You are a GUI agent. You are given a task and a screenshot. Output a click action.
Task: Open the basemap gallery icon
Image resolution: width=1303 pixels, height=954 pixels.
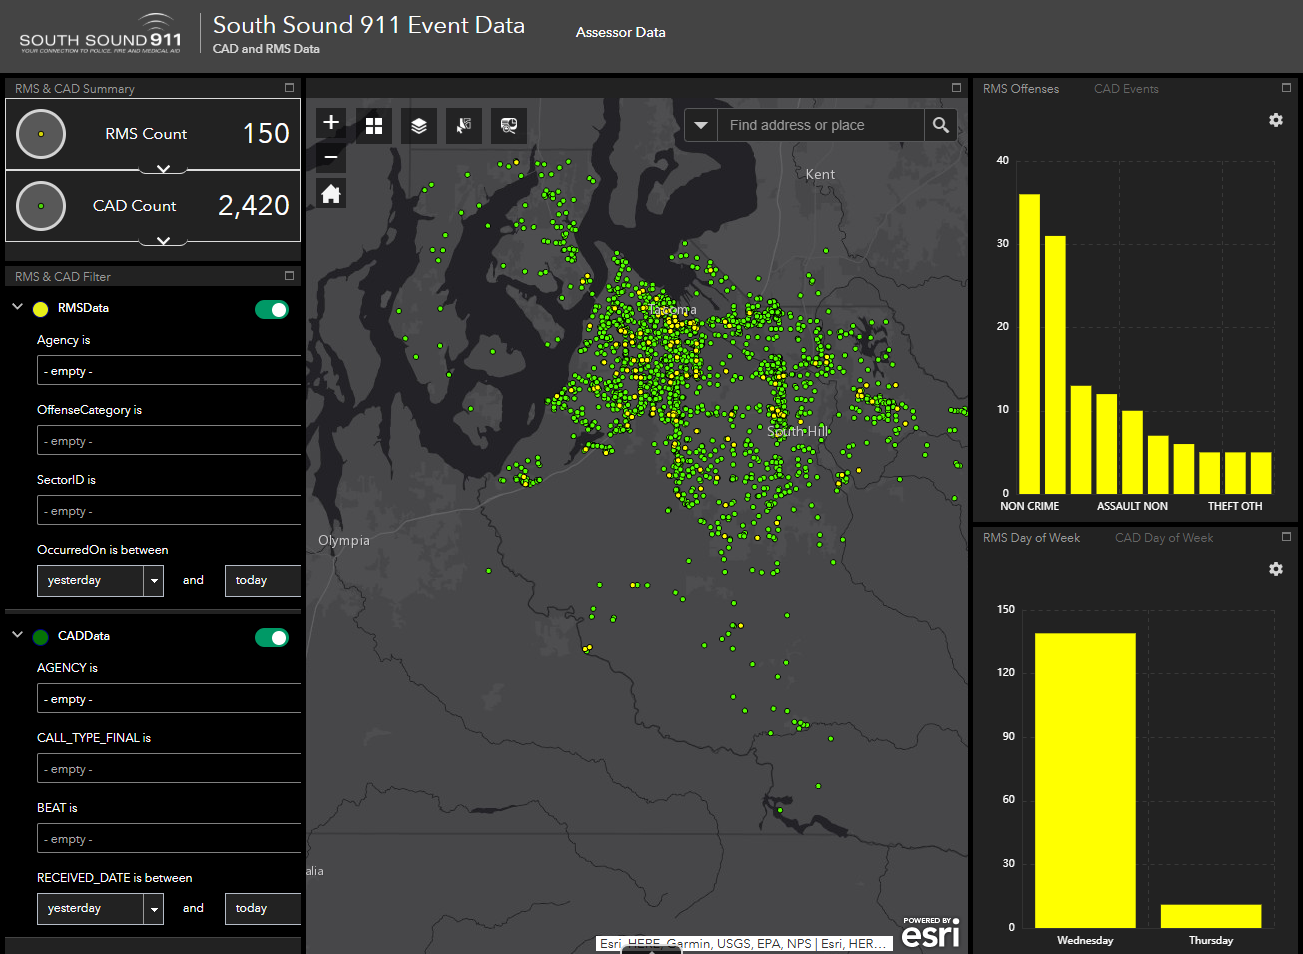374,126
